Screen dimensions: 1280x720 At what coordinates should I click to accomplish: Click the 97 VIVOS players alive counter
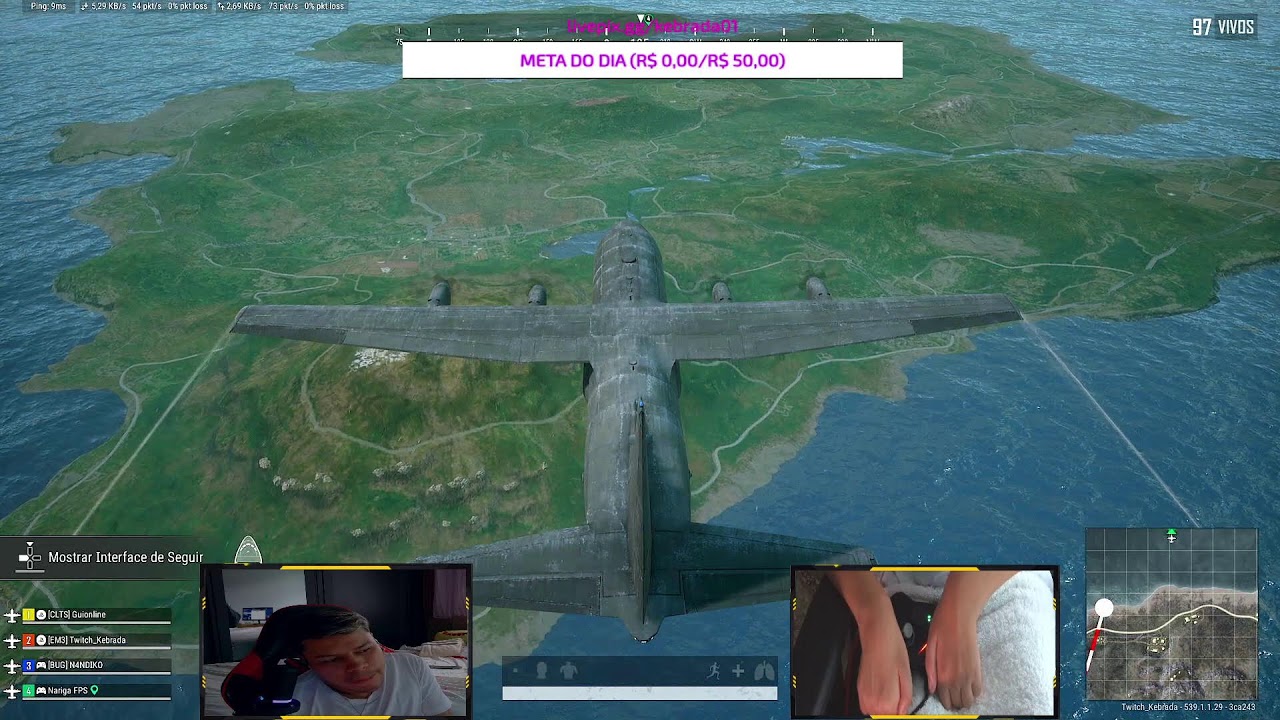pyautogui.click(x=1223, y=27)
